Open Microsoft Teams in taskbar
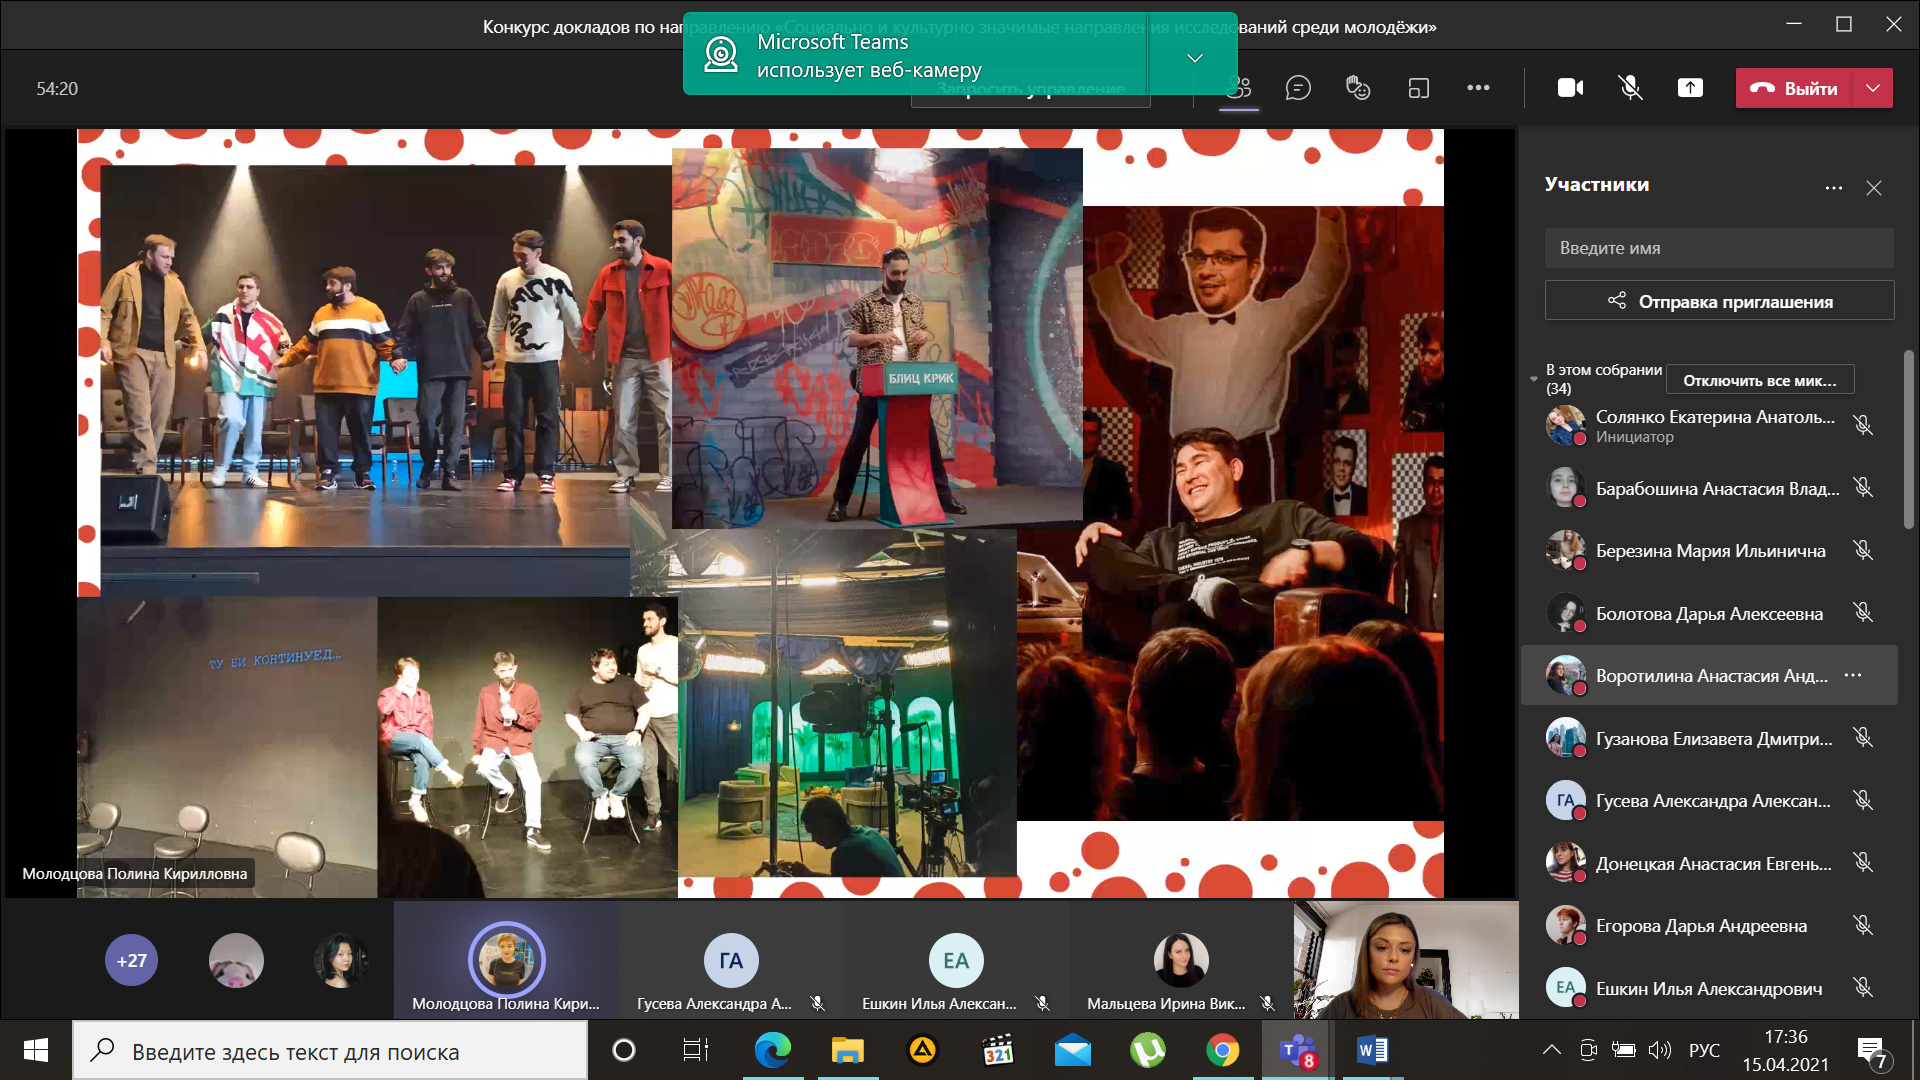The height and width of the screenshot is (1080, 1920). click(1297, 1051)
